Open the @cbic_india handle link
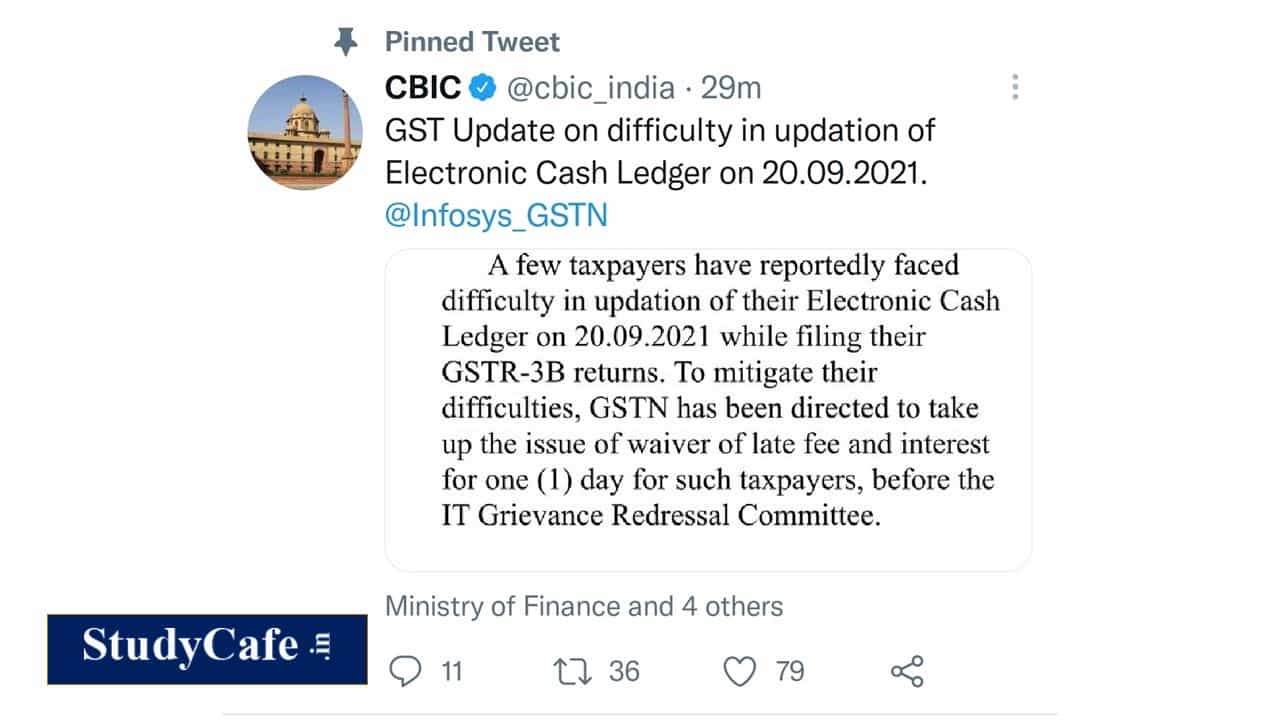The height and width of the screenshot is (720, 1280). pyautogui.click(x=591, y=88)
